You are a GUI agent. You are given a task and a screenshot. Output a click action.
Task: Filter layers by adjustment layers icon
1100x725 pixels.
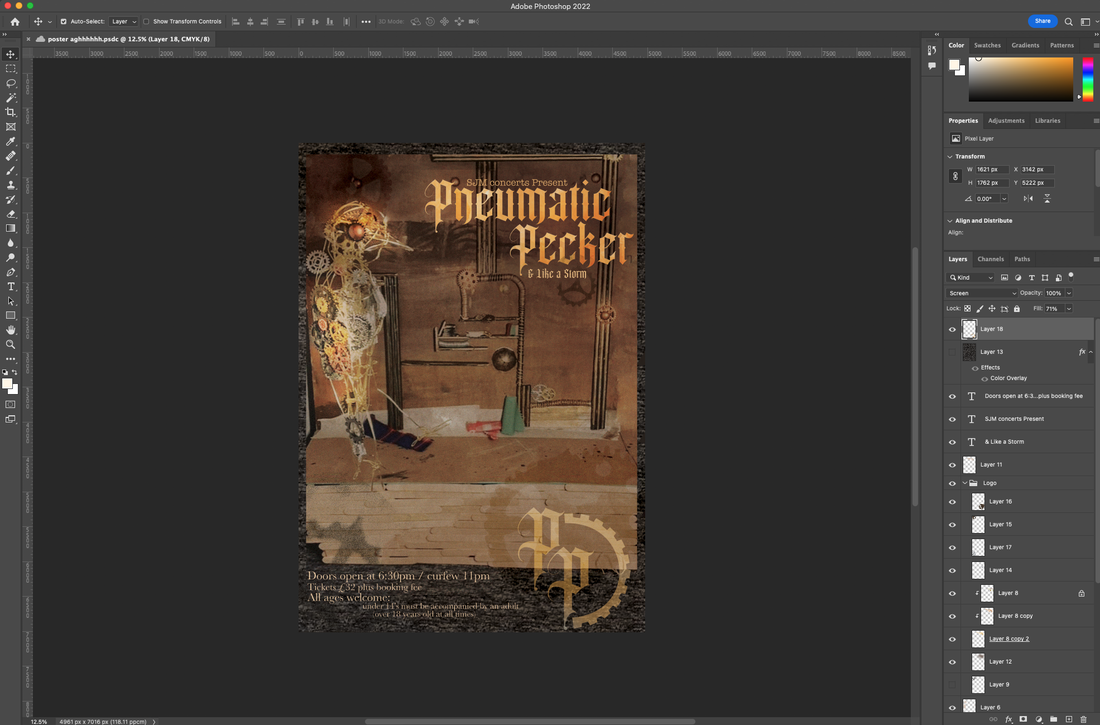1018,277
